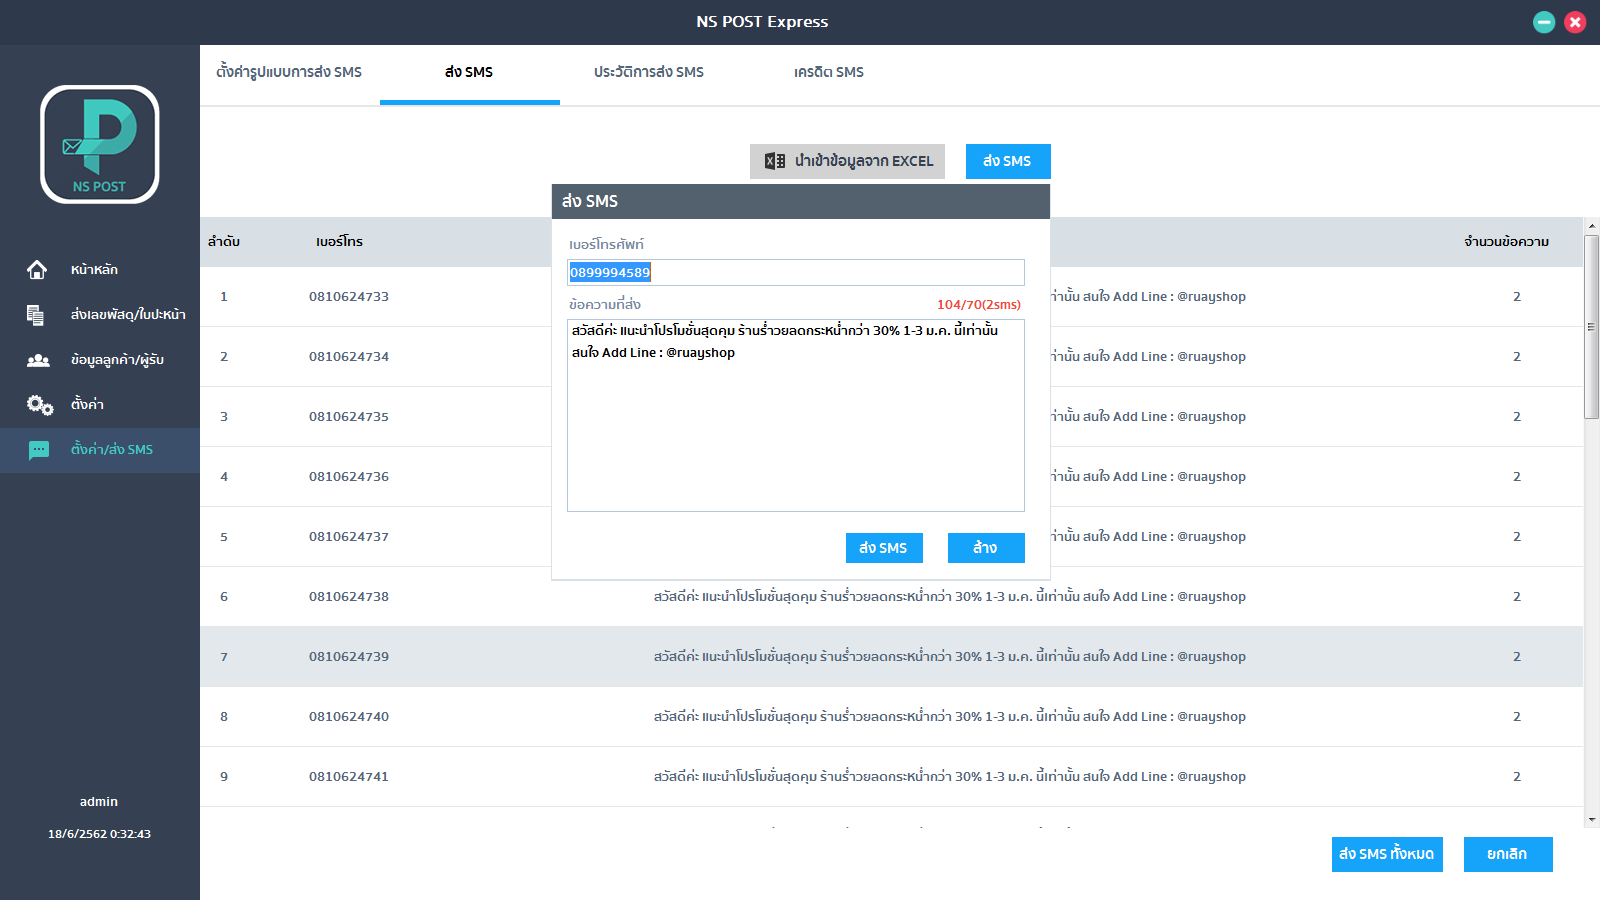This screenshot has width=1600, height=900.
Task: Click the ยกเลิก cancel button
Action: [x=1508, y=854]
